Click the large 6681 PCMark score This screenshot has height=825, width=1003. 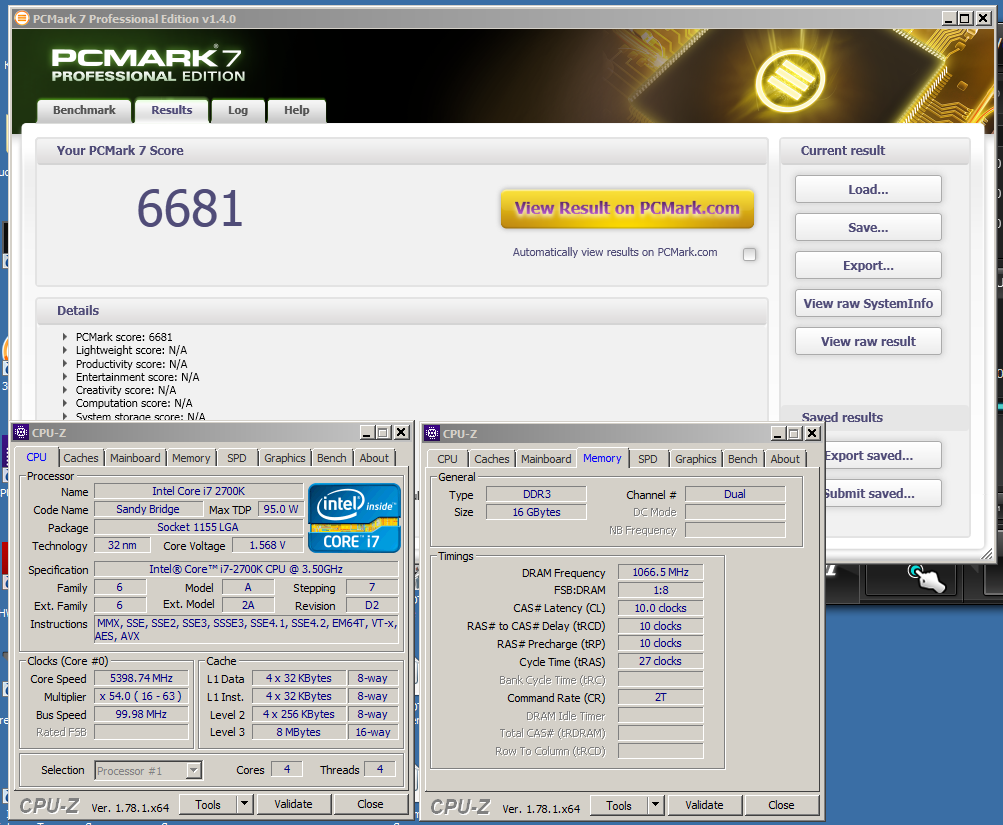190,208
